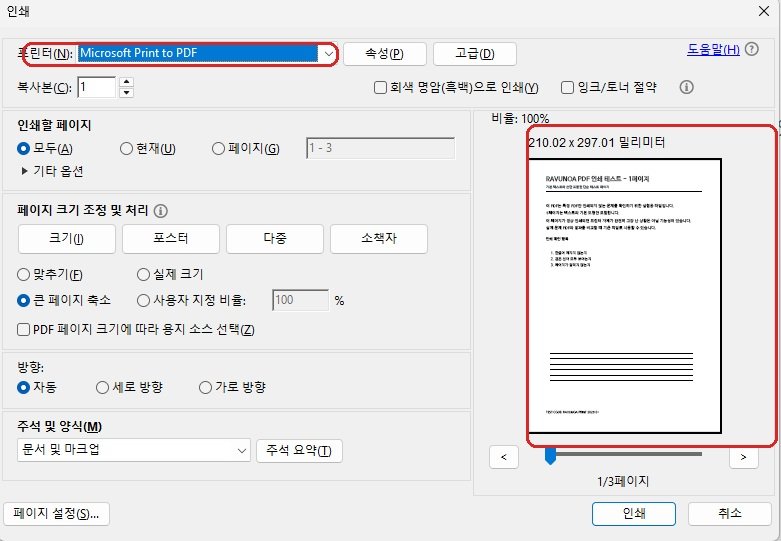Enable 회색 명암(흑백)으로 인쇄 checkbox
This screenshot has width=781, height=541.
(380, 88)
